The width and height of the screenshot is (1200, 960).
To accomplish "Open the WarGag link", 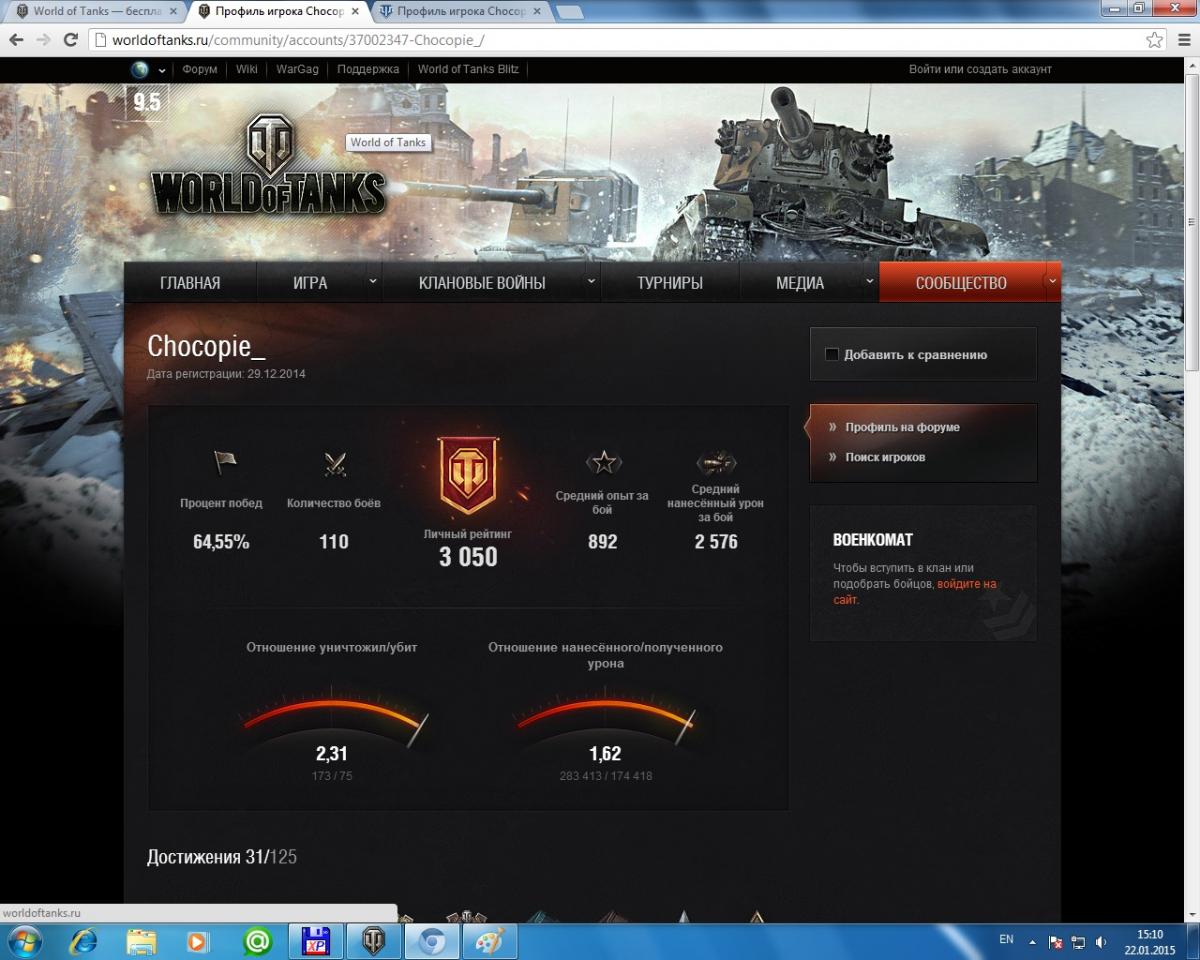I will point(297,69).
